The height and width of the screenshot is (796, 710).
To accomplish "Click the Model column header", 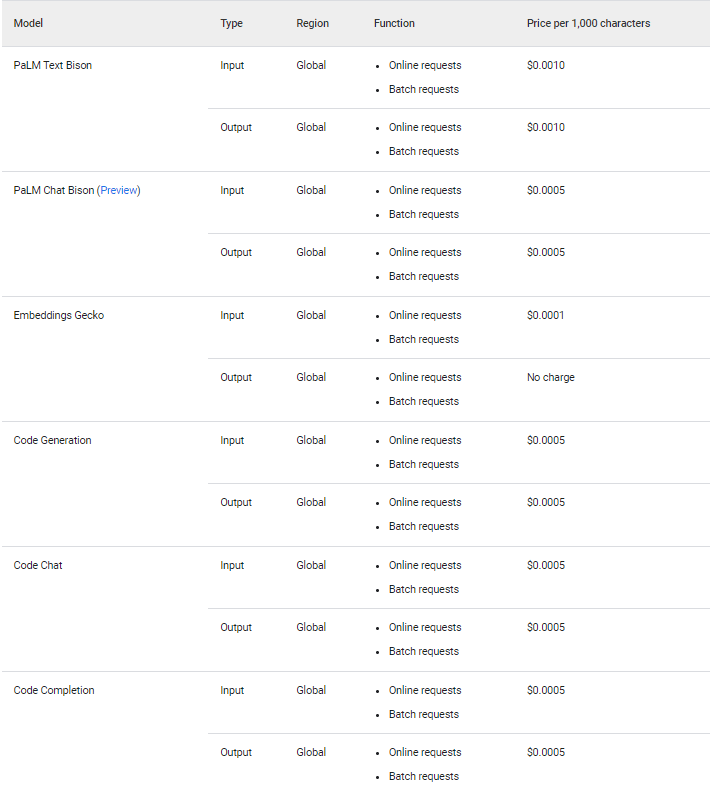I will (x=28, y=23).
